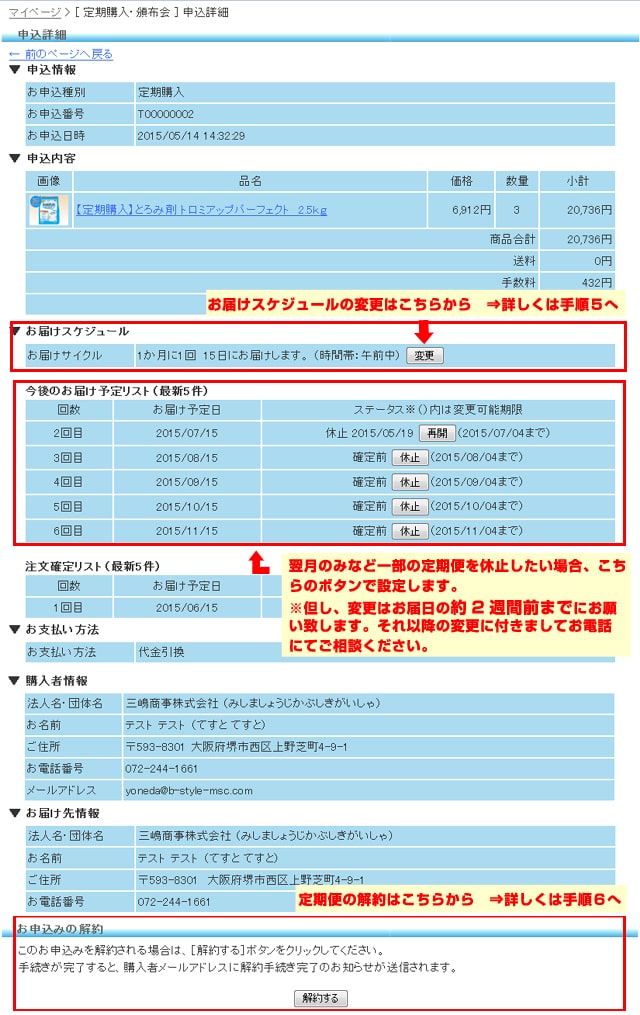The width and height of the screenshot is (640, 1015).
Task: Click 休止 button for 3回目 delivery
Action: pyautogui.click(x=410, y=458)
